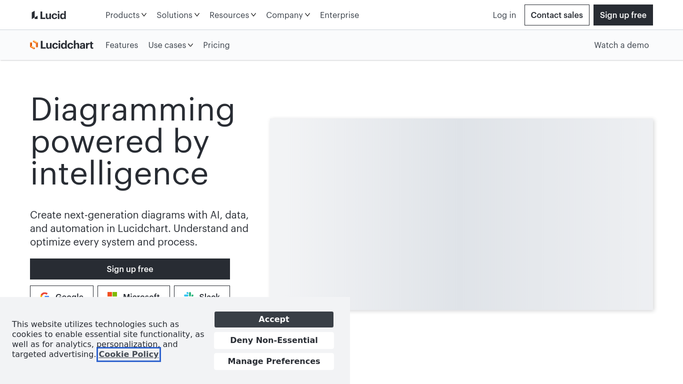The height and width of the screenshot is (384, 683).
Task: Open the Company dropdown menu
Action: click(288, 15)
